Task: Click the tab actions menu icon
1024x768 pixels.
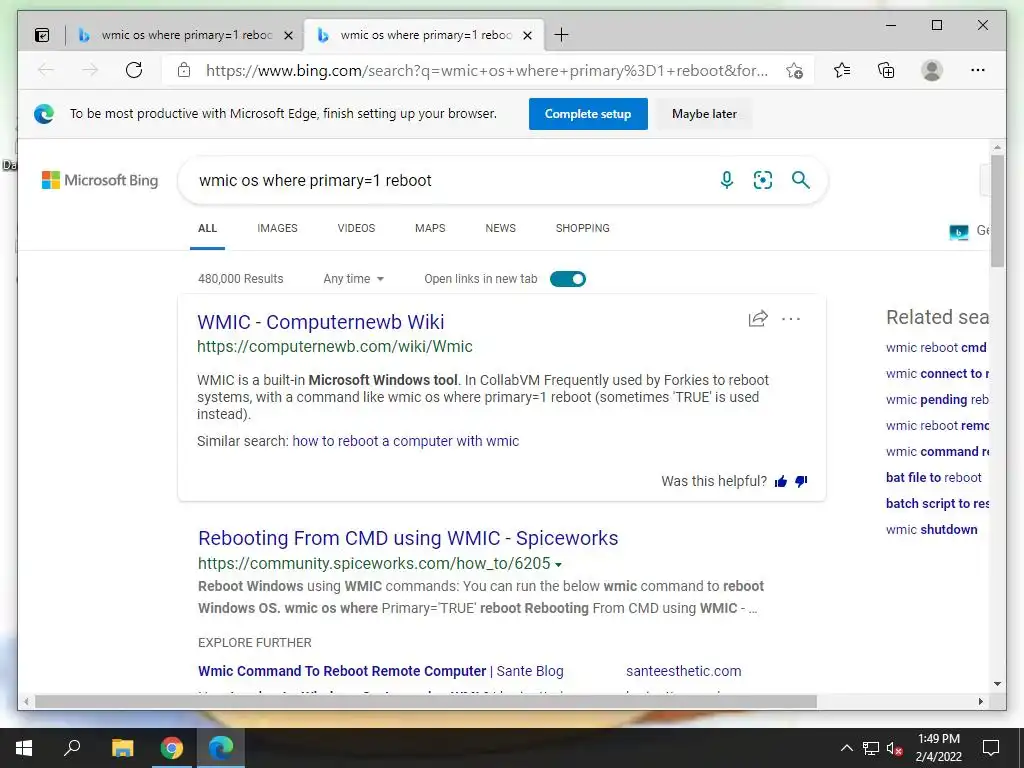Action: click(42, 35)
